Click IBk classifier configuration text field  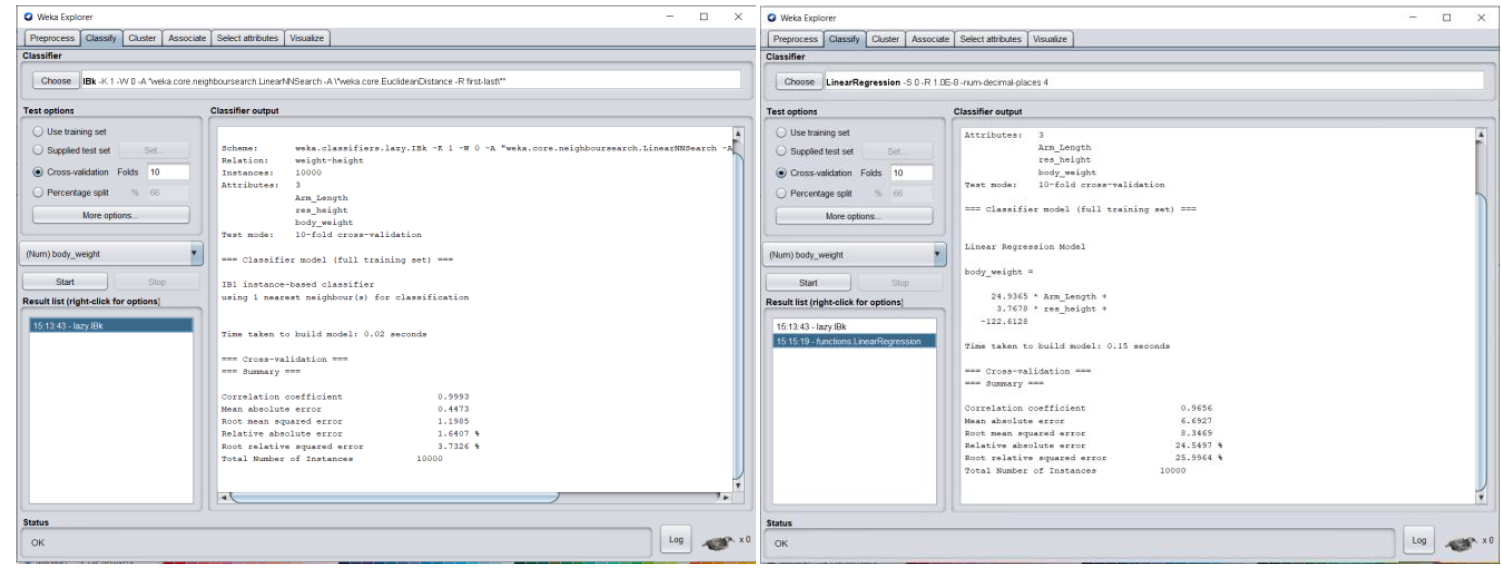(410, 80)
